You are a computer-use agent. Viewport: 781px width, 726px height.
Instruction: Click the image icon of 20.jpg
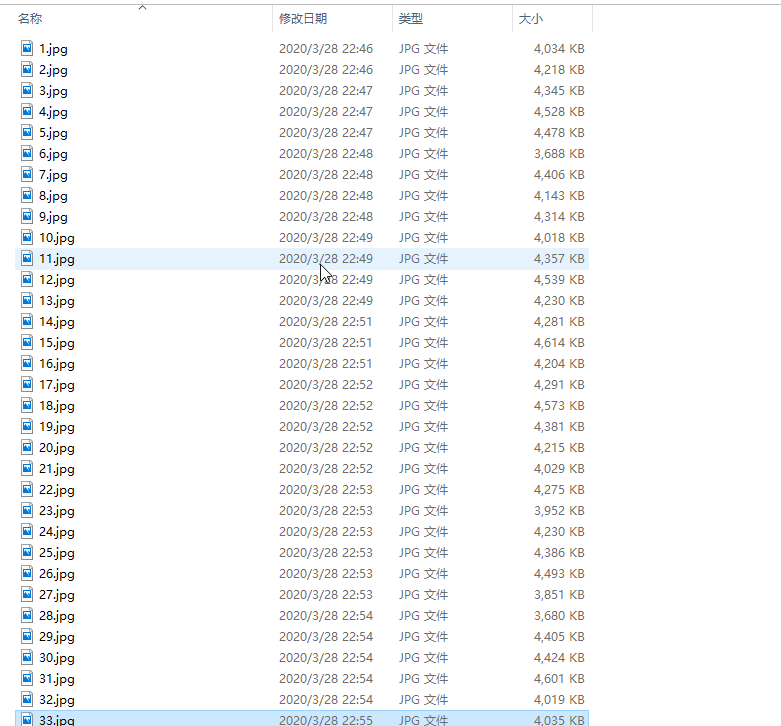(x=27, y=447)
